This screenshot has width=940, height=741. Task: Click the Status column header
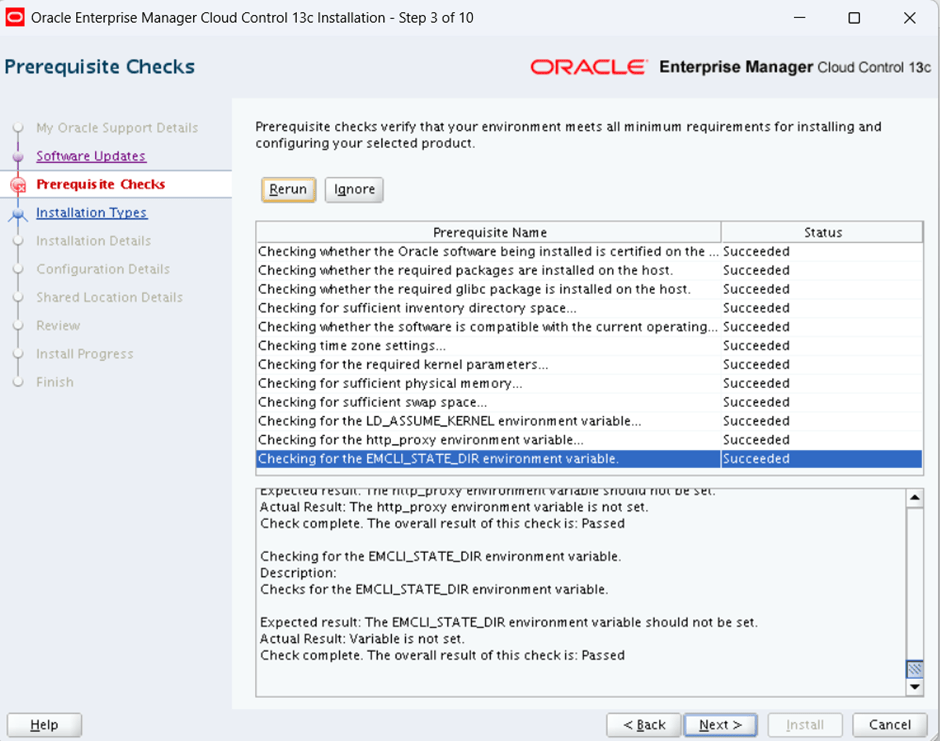pyautogui.click(x=822, y=232)
